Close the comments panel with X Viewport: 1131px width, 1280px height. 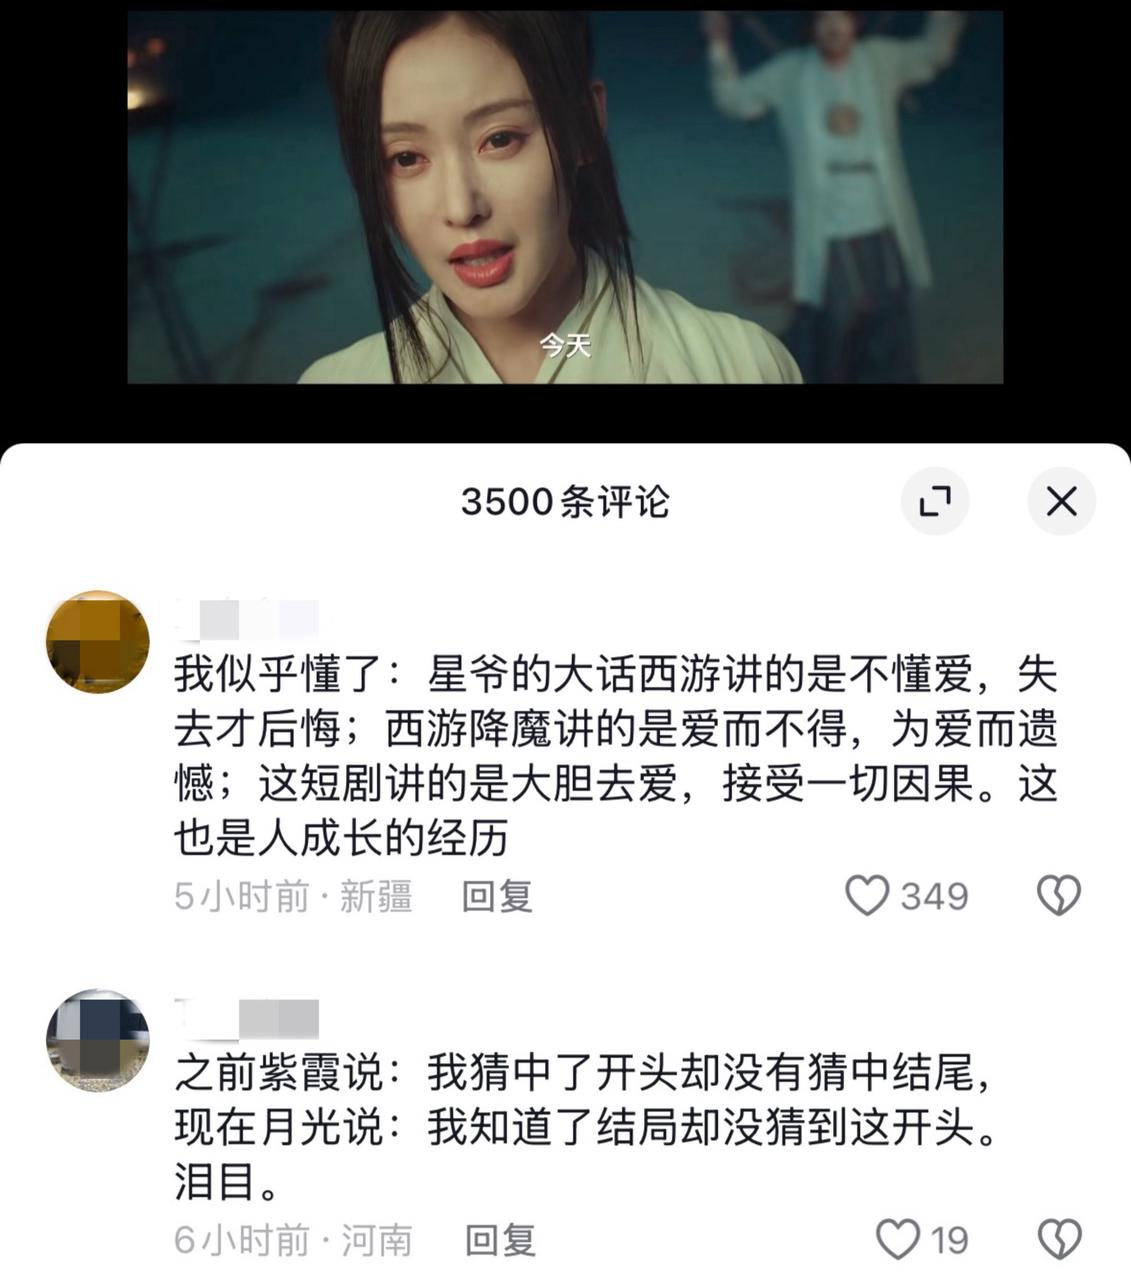click(x=1062, y=500)
